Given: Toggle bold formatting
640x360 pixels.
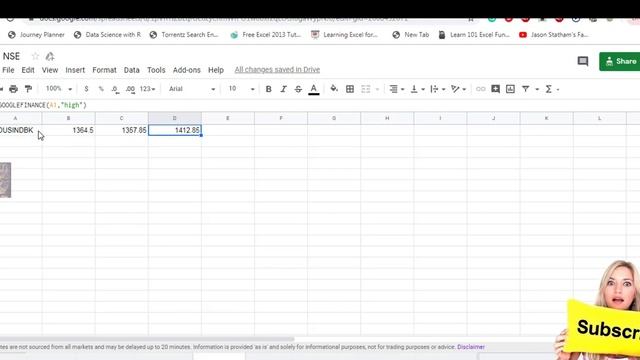Looking at the screenshot, I should pos(269,89).
